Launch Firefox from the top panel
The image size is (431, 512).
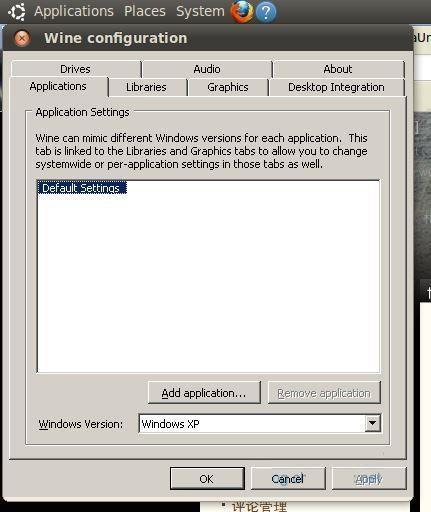pyautogui.click(x=242, y=11)
